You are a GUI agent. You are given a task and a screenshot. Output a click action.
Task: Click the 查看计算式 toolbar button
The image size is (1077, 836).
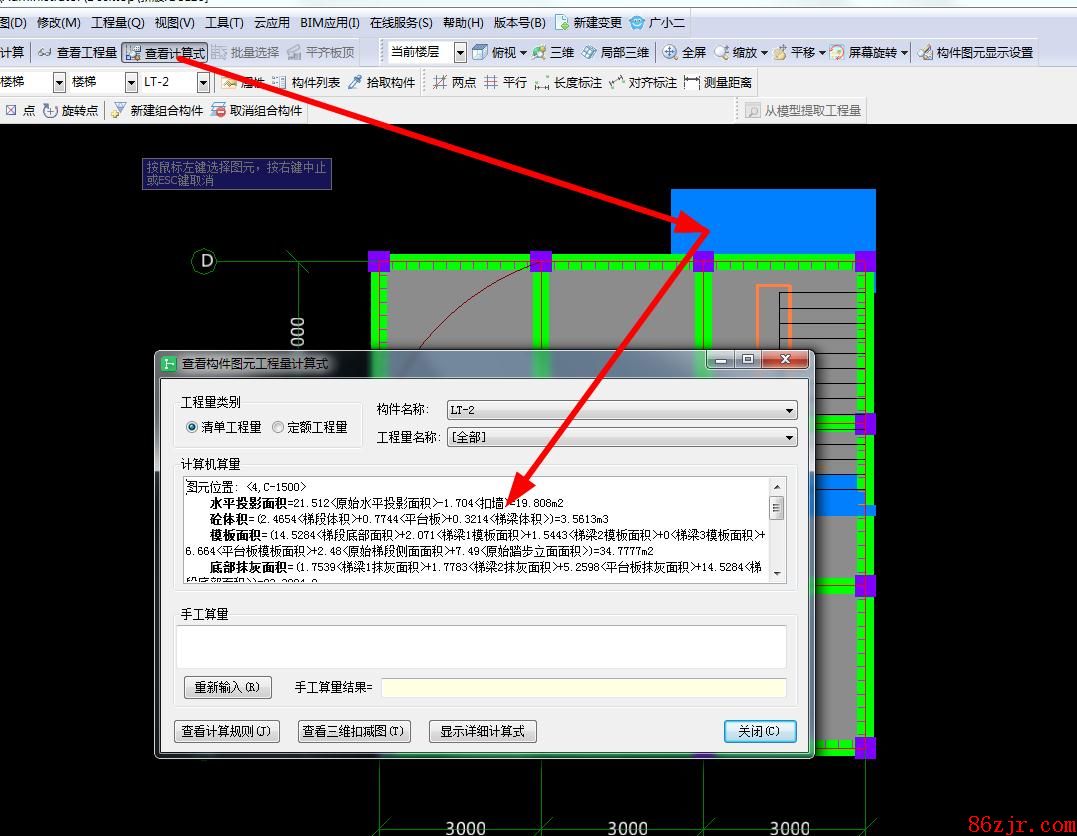click(x=165, y=53)
